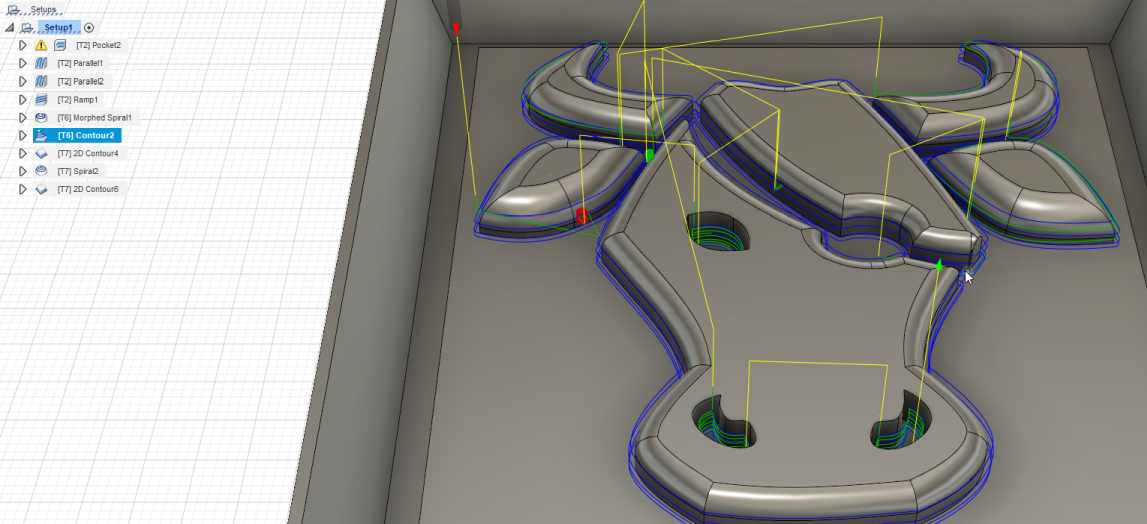
Task: Select the [T6] Morphed Spiral1 label
Action: (94, 117)
